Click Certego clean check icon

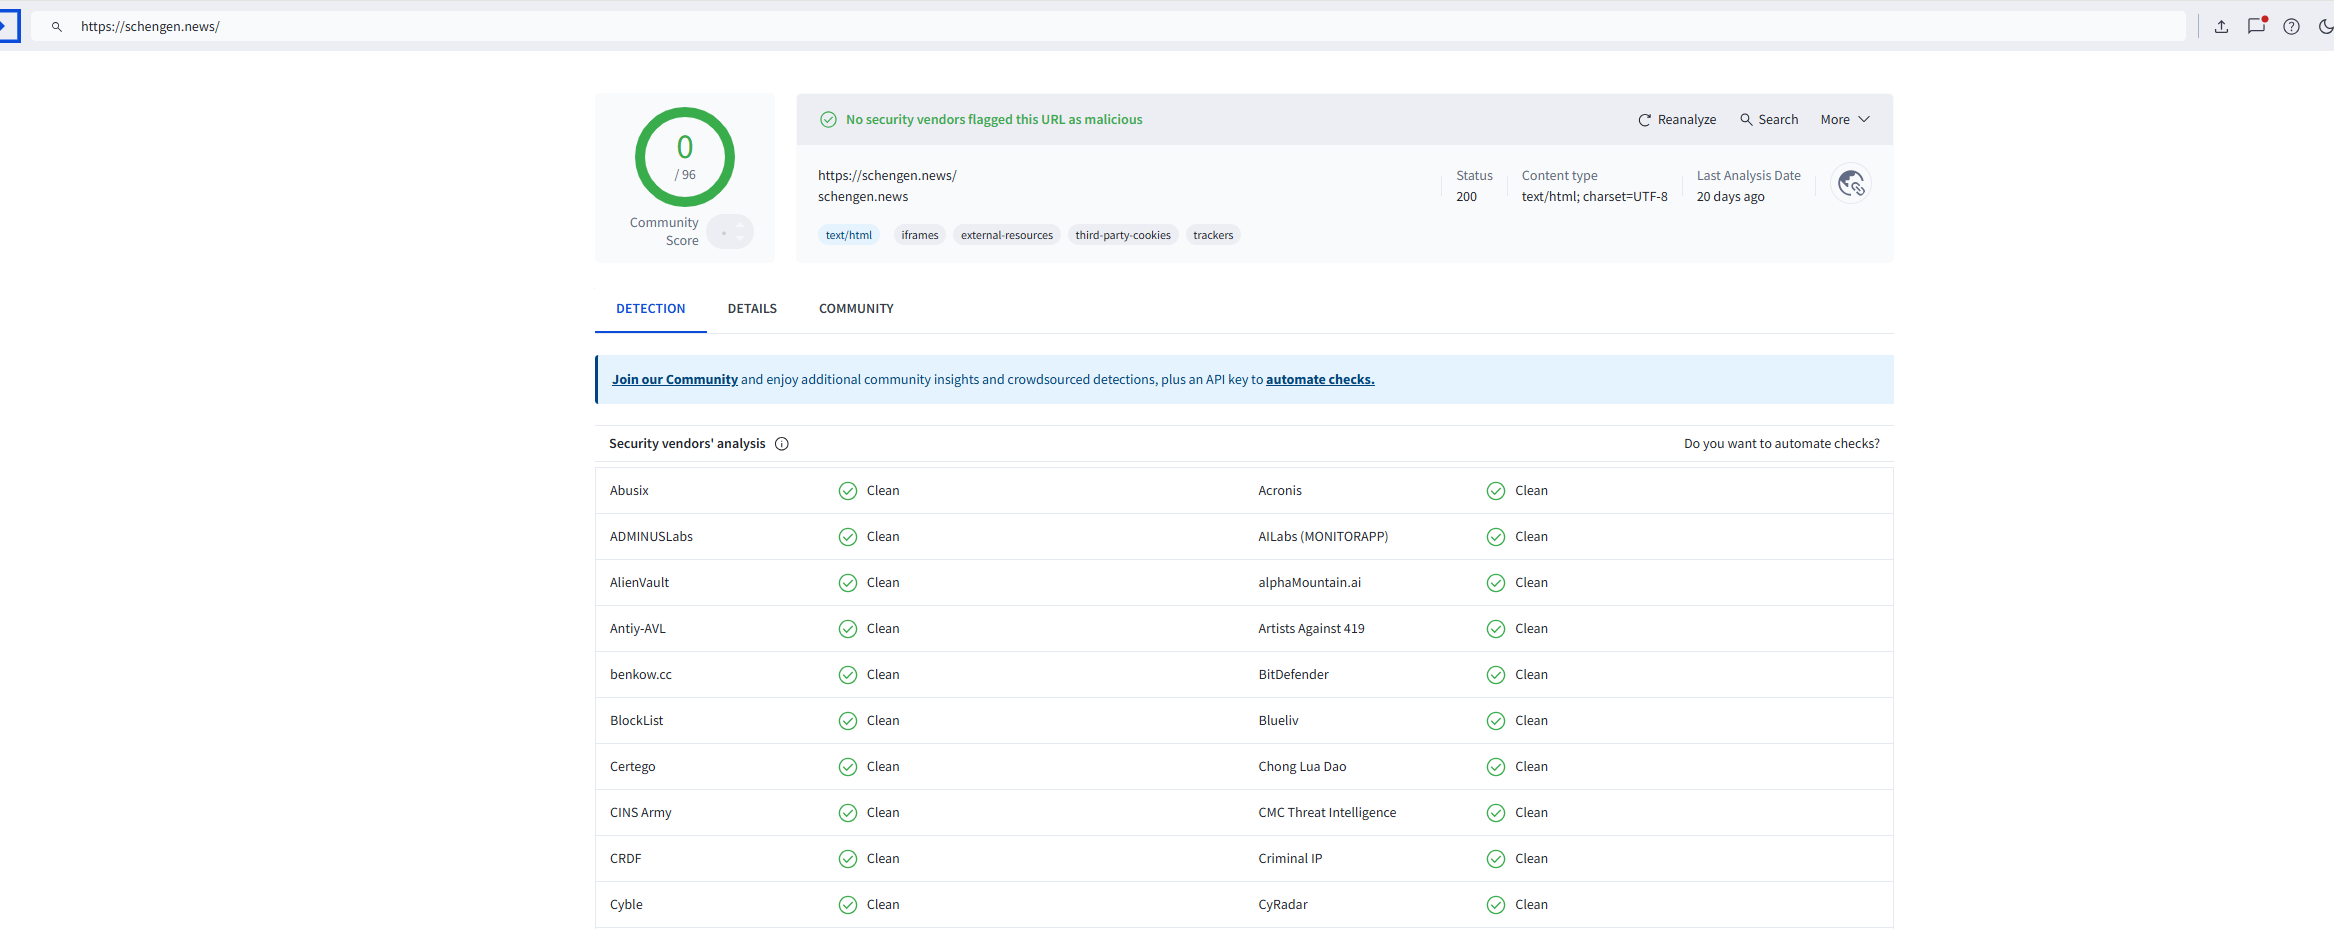(x=848, y=767)
